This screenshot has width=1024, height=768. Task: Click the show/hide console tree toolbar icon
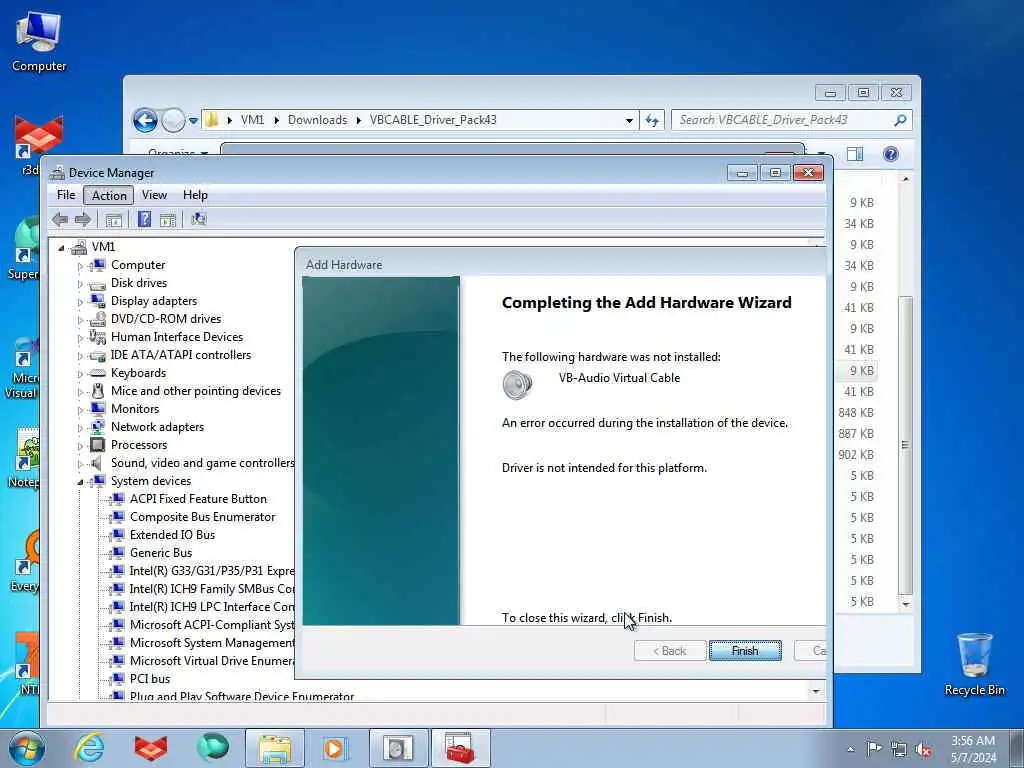click(114, 220)
